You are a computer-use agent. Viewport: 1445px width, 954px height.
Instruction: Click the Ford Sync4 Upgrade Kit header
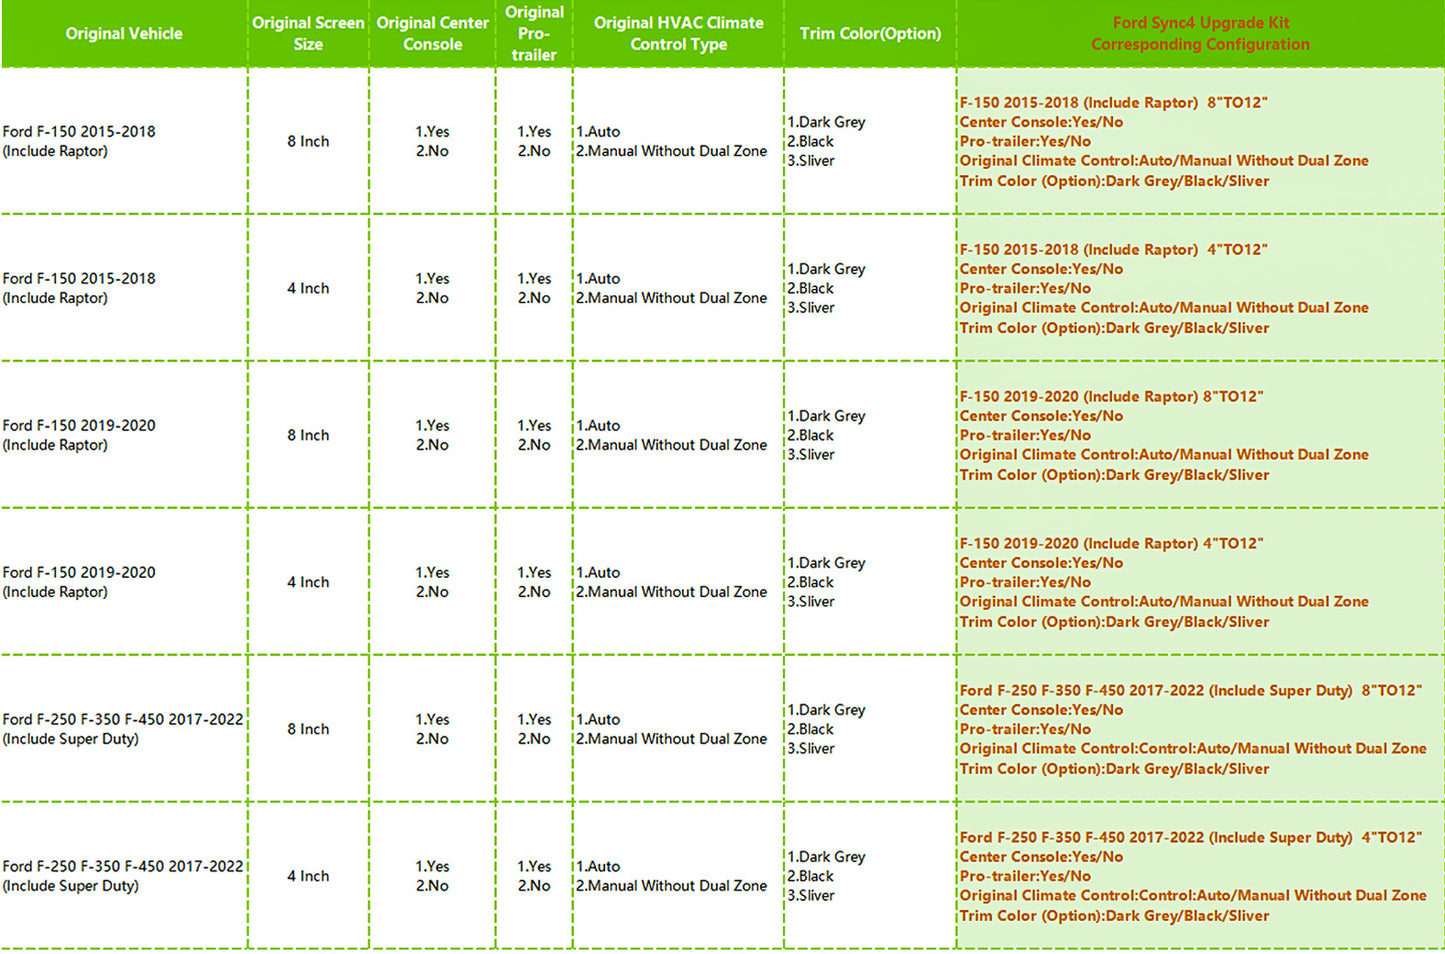(x=1200, y=34)
